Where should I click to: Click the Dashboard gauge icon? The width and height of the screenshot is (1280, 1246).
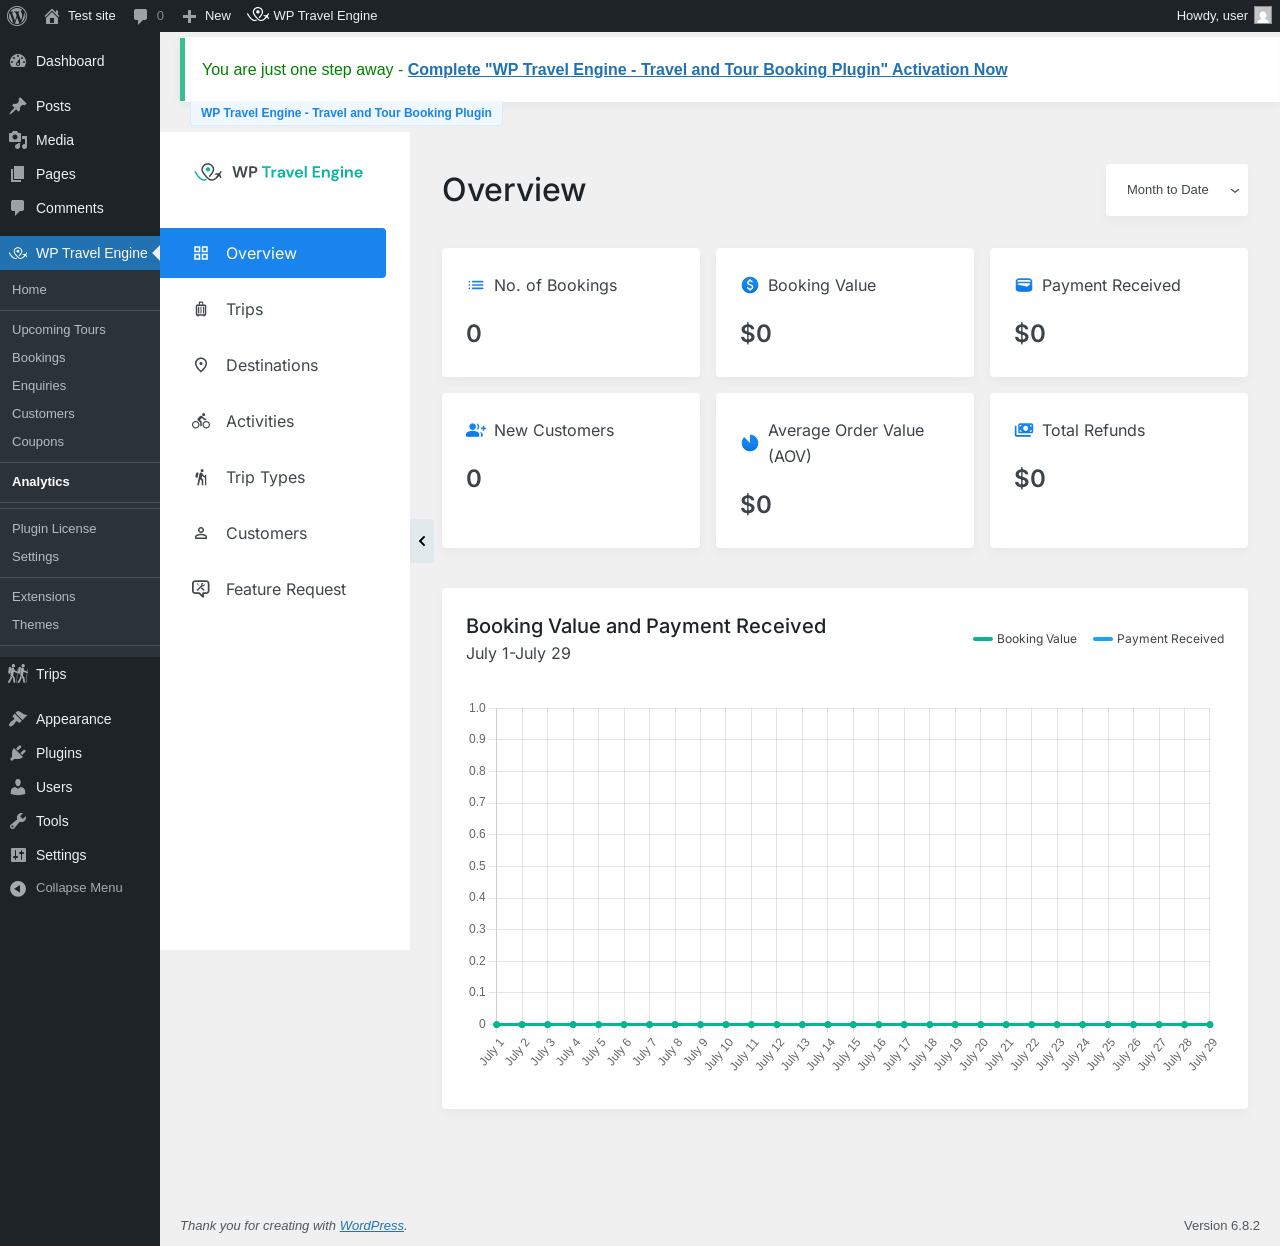(x=18, y=61)
